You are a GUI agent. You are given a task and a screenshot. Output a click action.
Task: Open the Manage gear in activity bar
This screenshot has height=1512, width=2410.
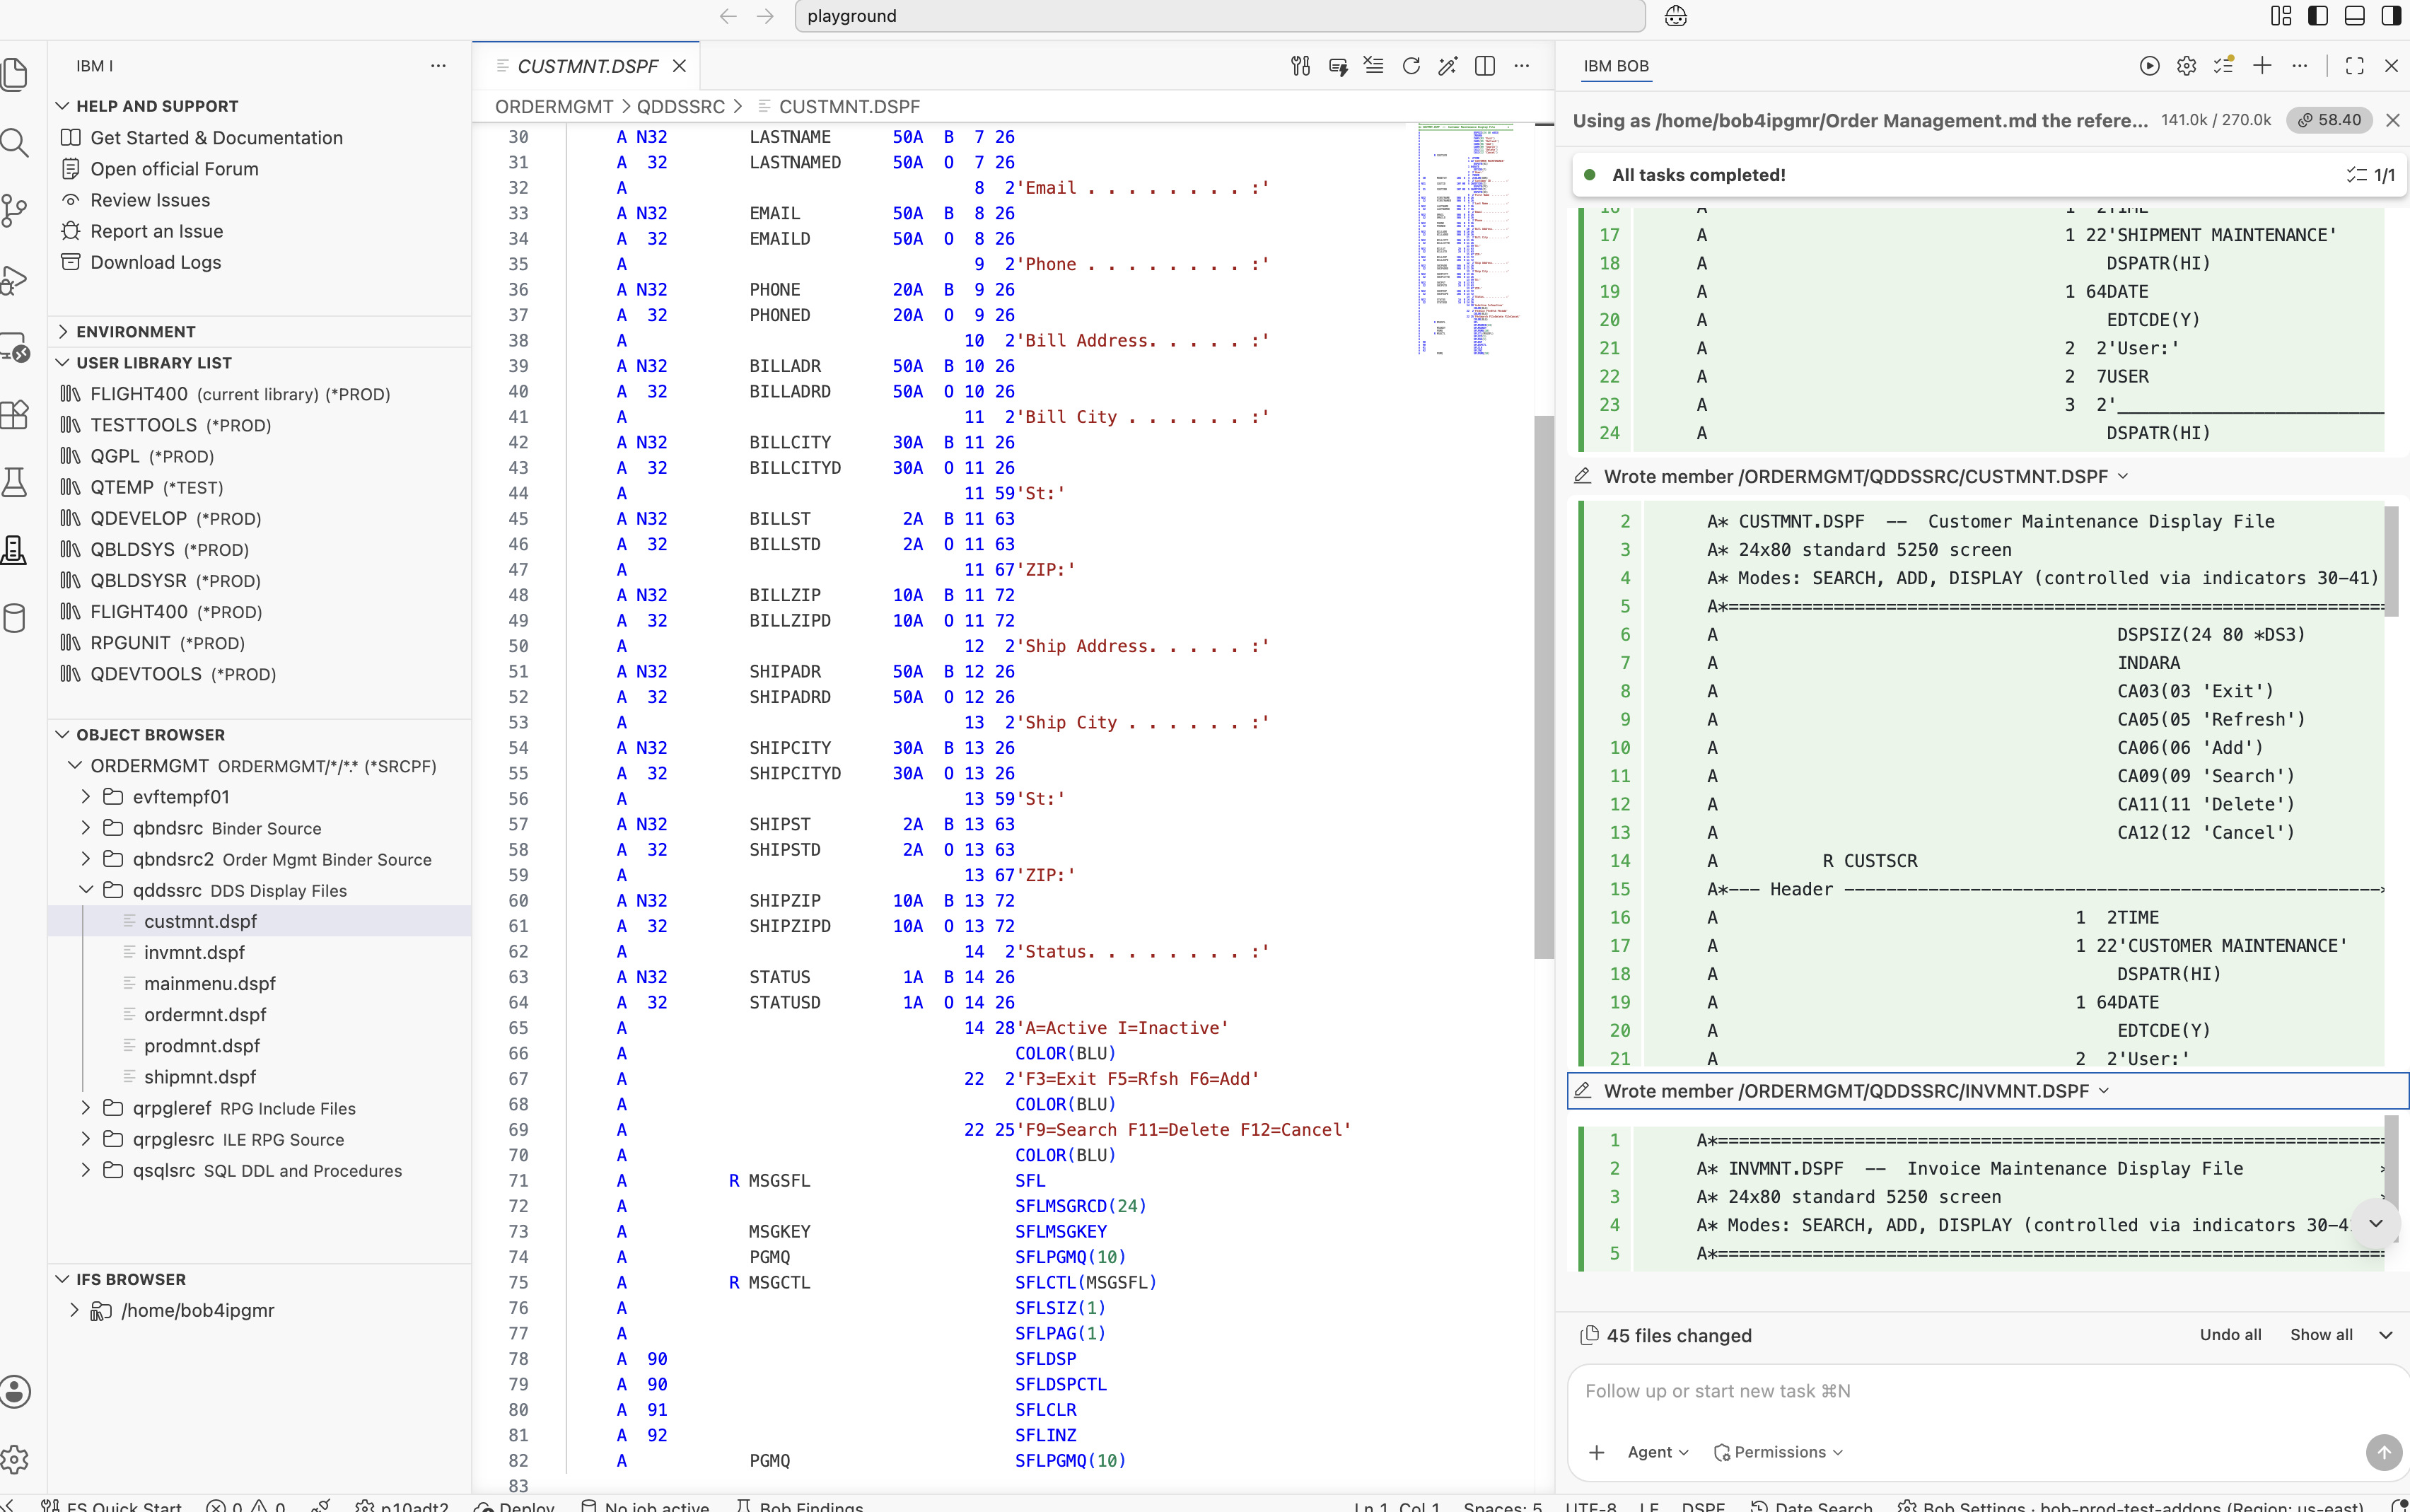pyautogui.click(x=14, y=1459)
